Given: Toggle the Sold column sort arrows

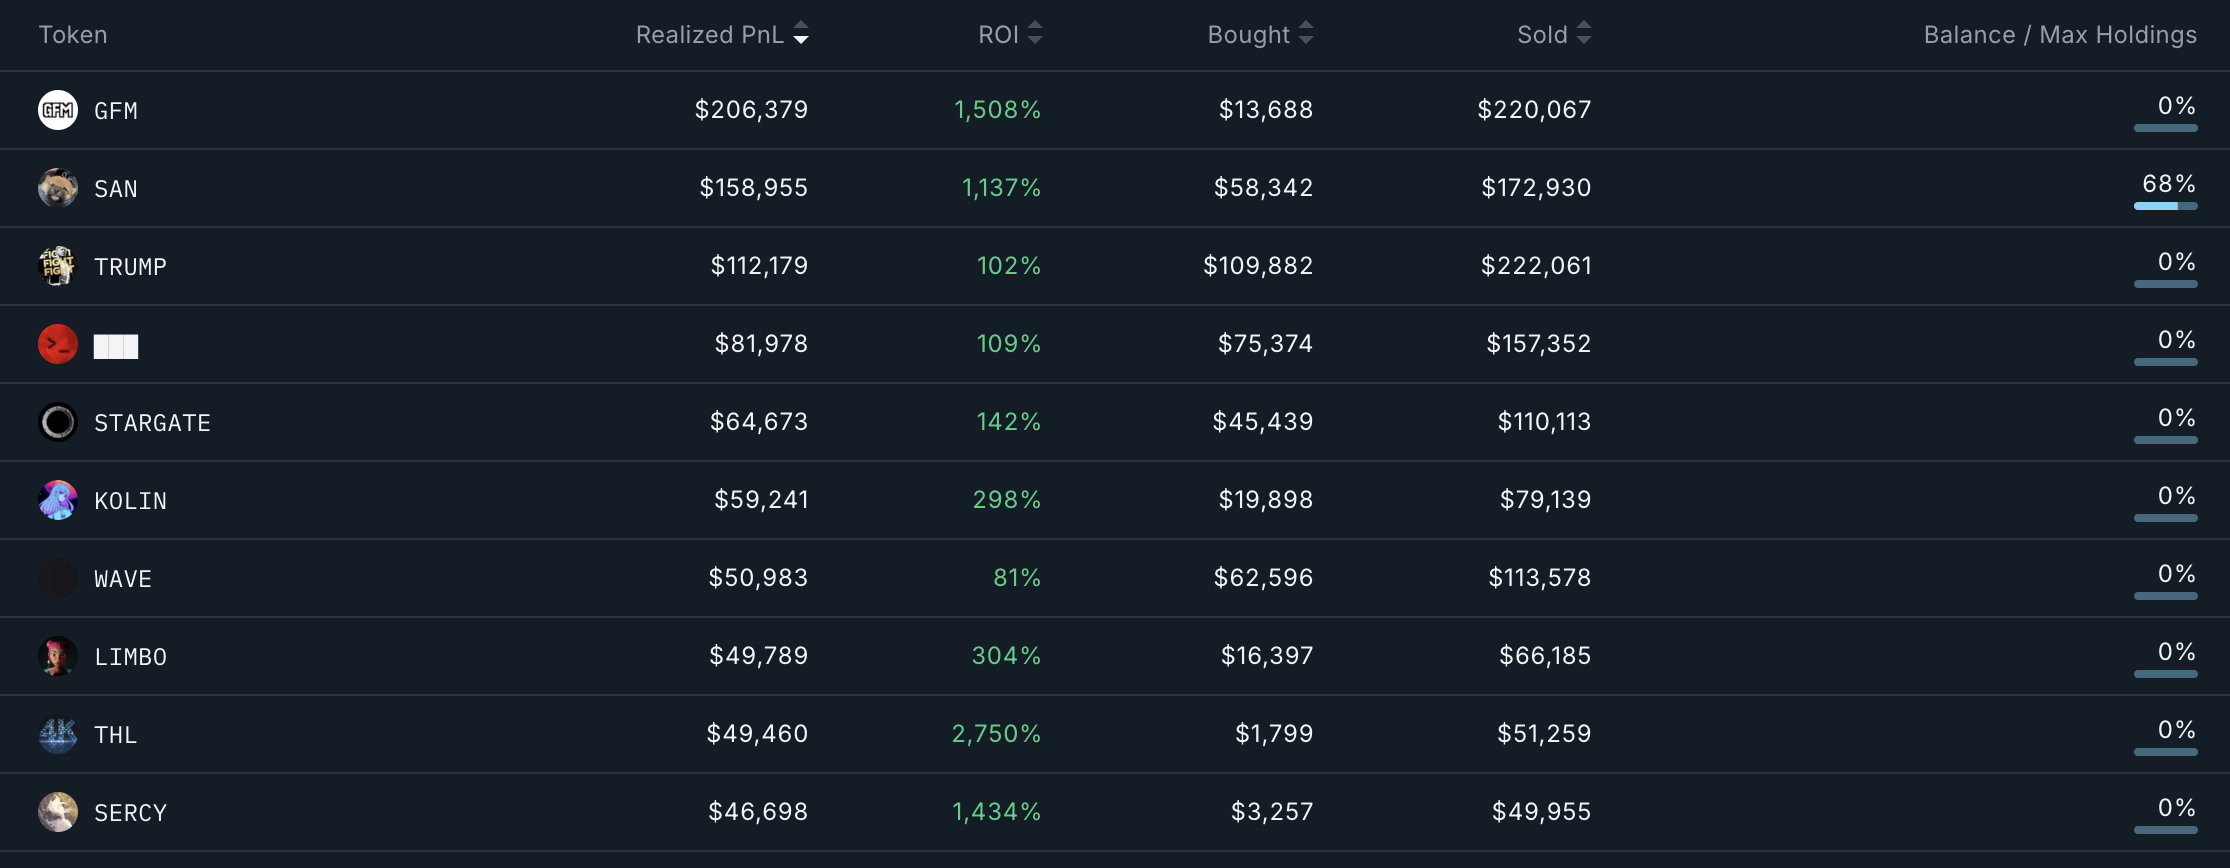Looking at the screenshot, I should [1584, 34].
